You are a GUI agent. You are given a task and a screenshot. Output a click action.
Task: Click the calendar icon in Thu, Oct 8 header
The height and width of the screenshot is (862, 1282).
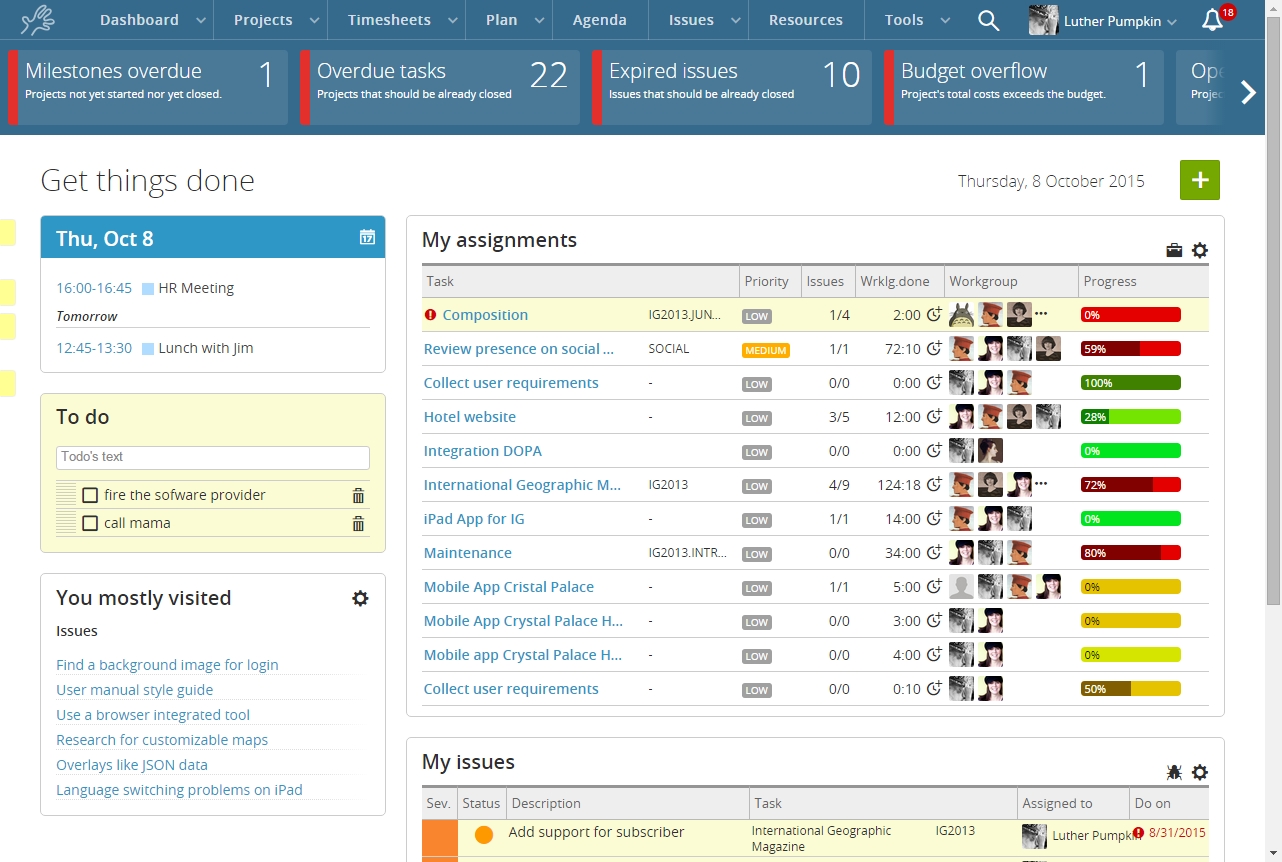[x=367, y=237]
